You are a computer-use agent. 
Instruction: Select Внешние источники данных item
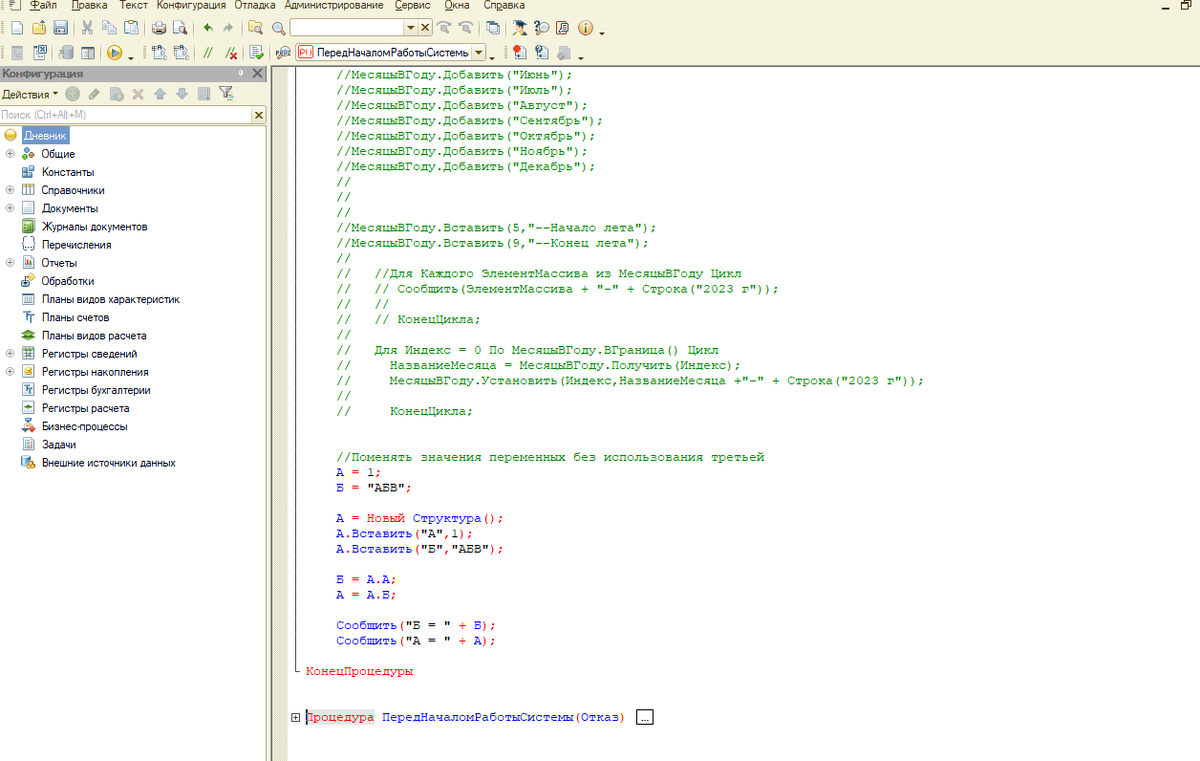[x=108, y=463]
